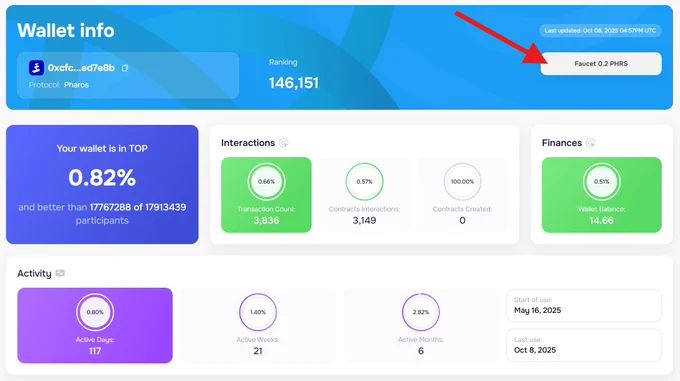
Task: Click the Activity section heading
Action: (x=34, y=274)
